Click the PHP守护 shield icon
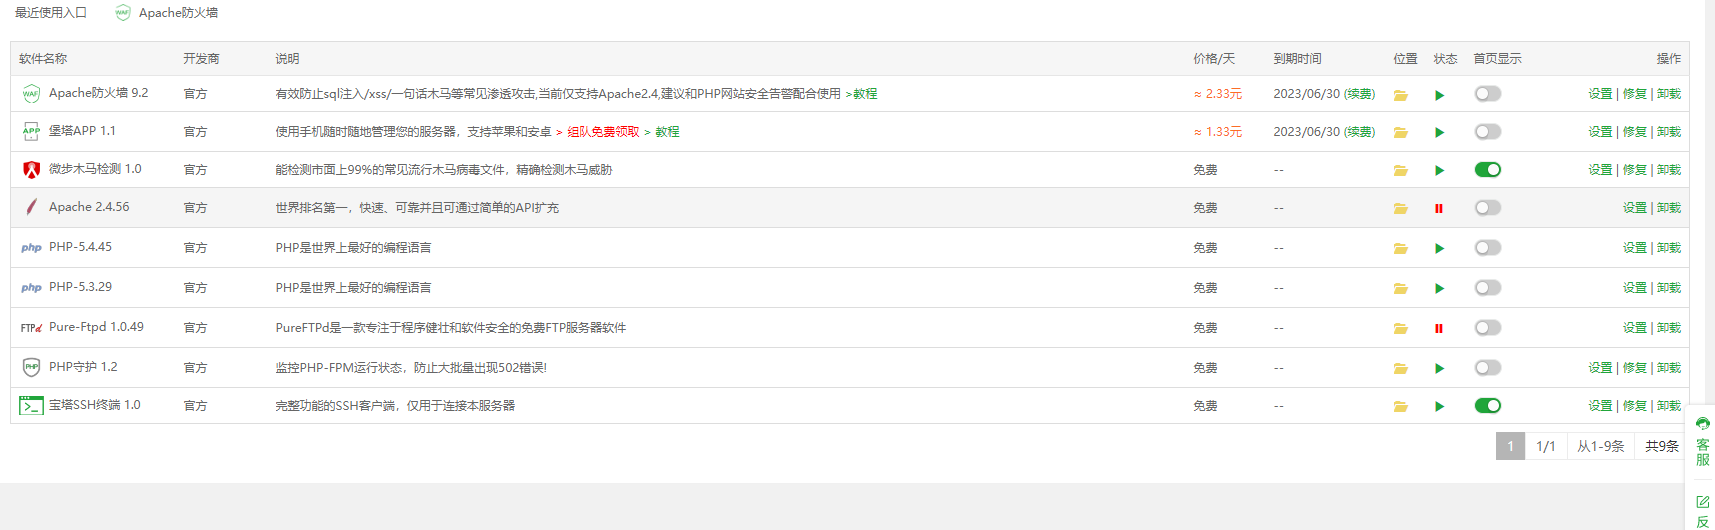 tap(31, 367)
